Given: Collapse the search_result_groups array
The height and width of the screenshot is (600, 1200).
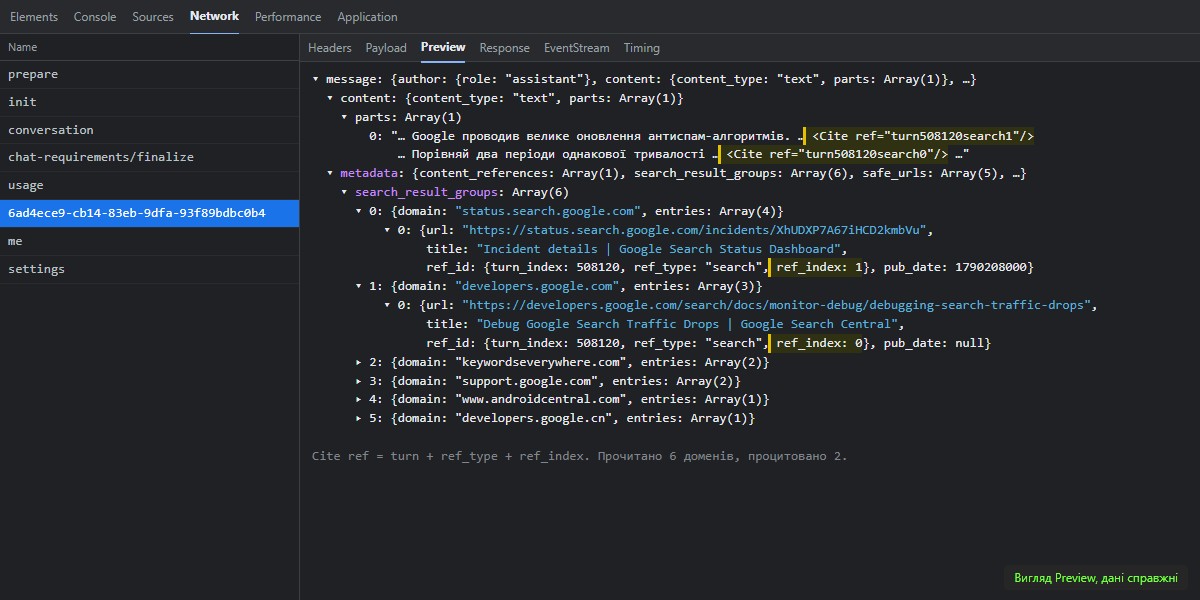Looking at the screenshot, I should [x=345, y=192].
